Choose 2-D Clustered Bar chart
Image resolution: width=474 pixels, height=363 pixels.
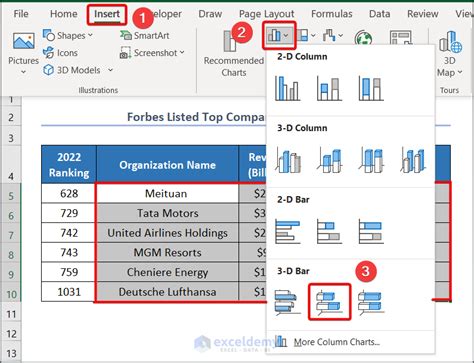(287, 231)
